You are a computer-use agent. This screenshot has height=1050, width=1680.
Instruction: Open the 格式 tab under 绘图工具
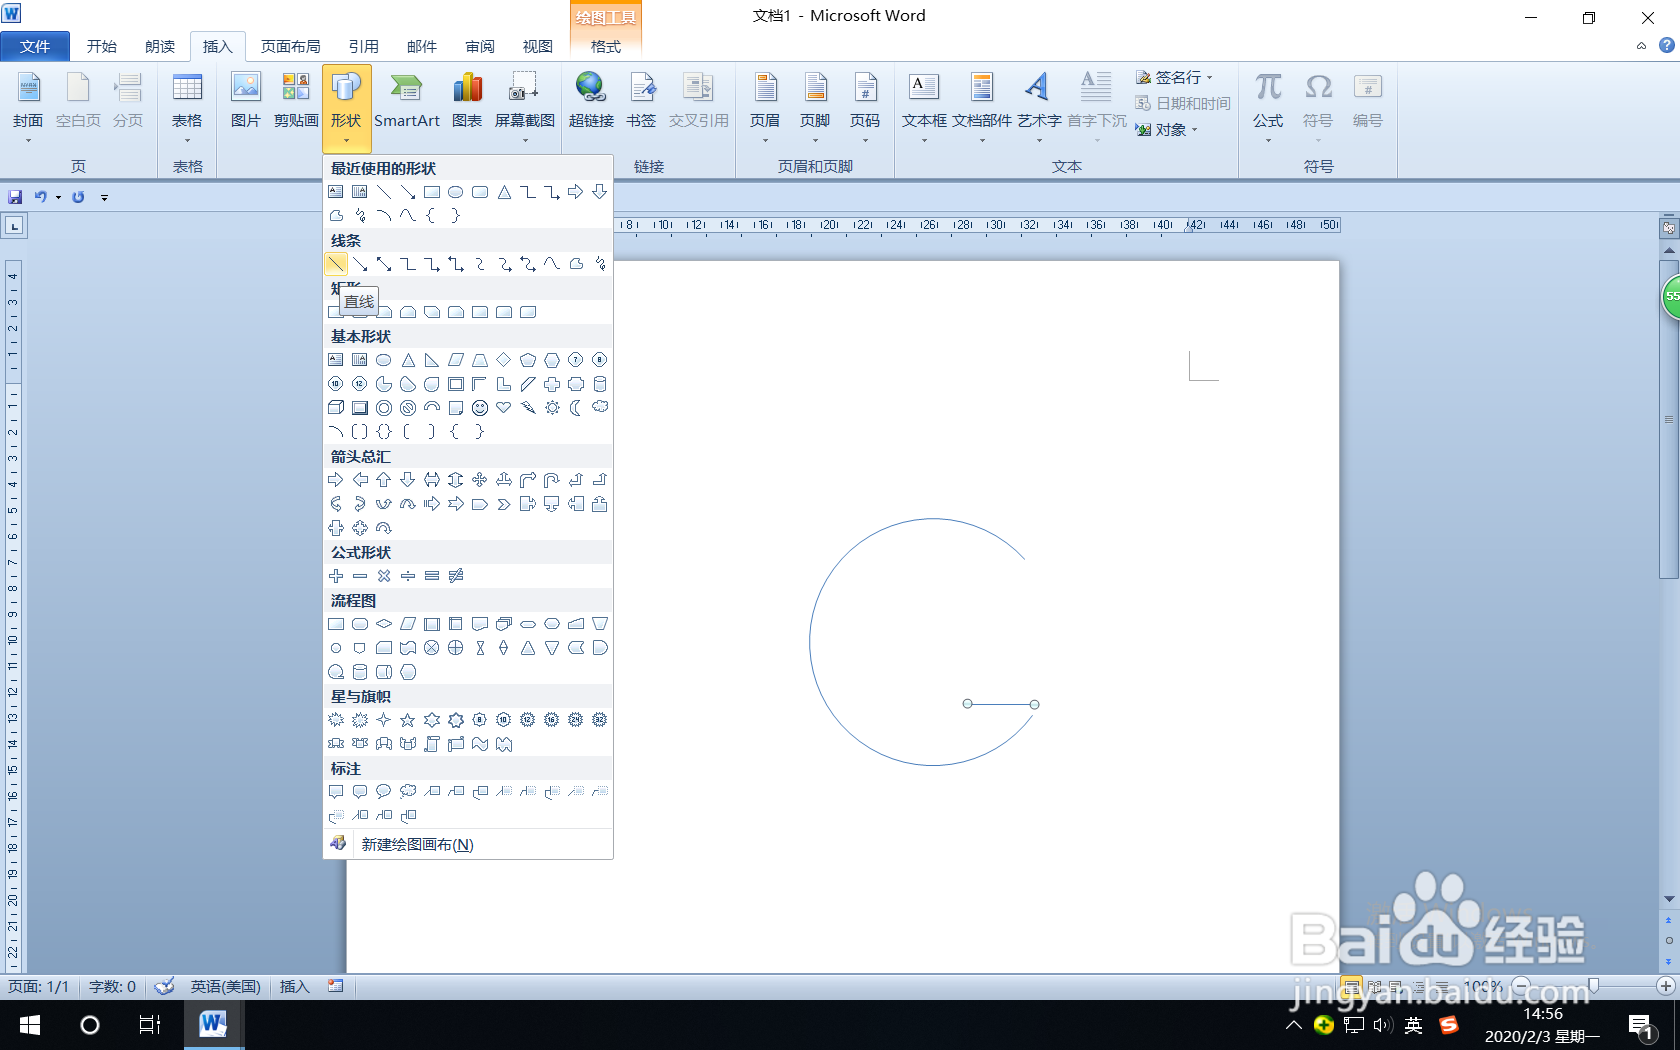click(x=604, y=46)
